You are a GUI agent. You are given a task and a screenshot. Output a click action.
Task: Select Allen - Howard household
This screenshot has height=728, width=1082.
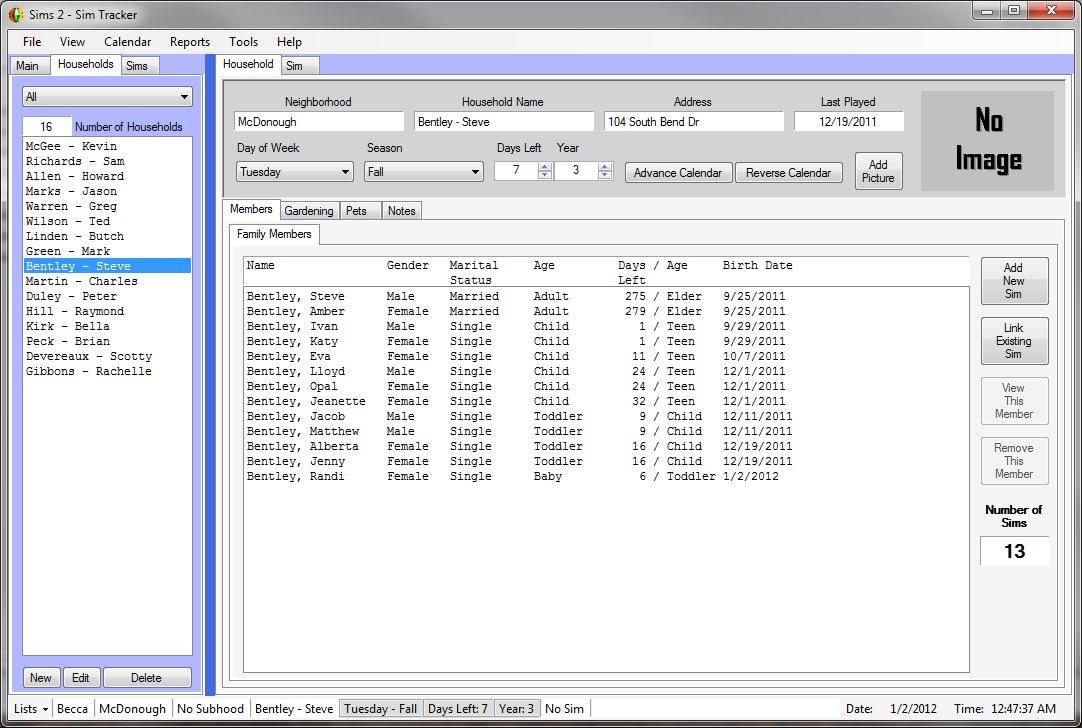[107, 176]
